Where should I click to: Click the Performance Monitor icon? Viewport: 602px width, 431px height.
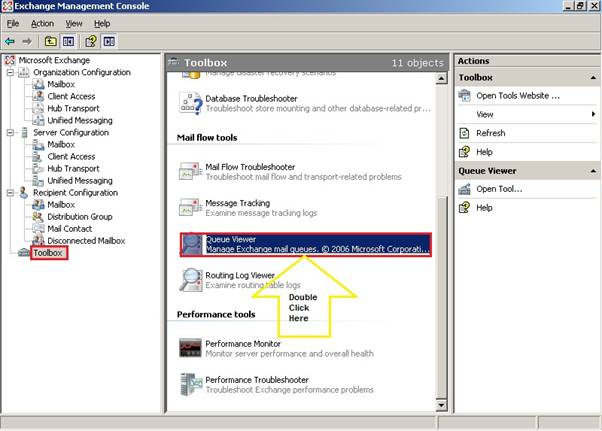click(190, 348)
